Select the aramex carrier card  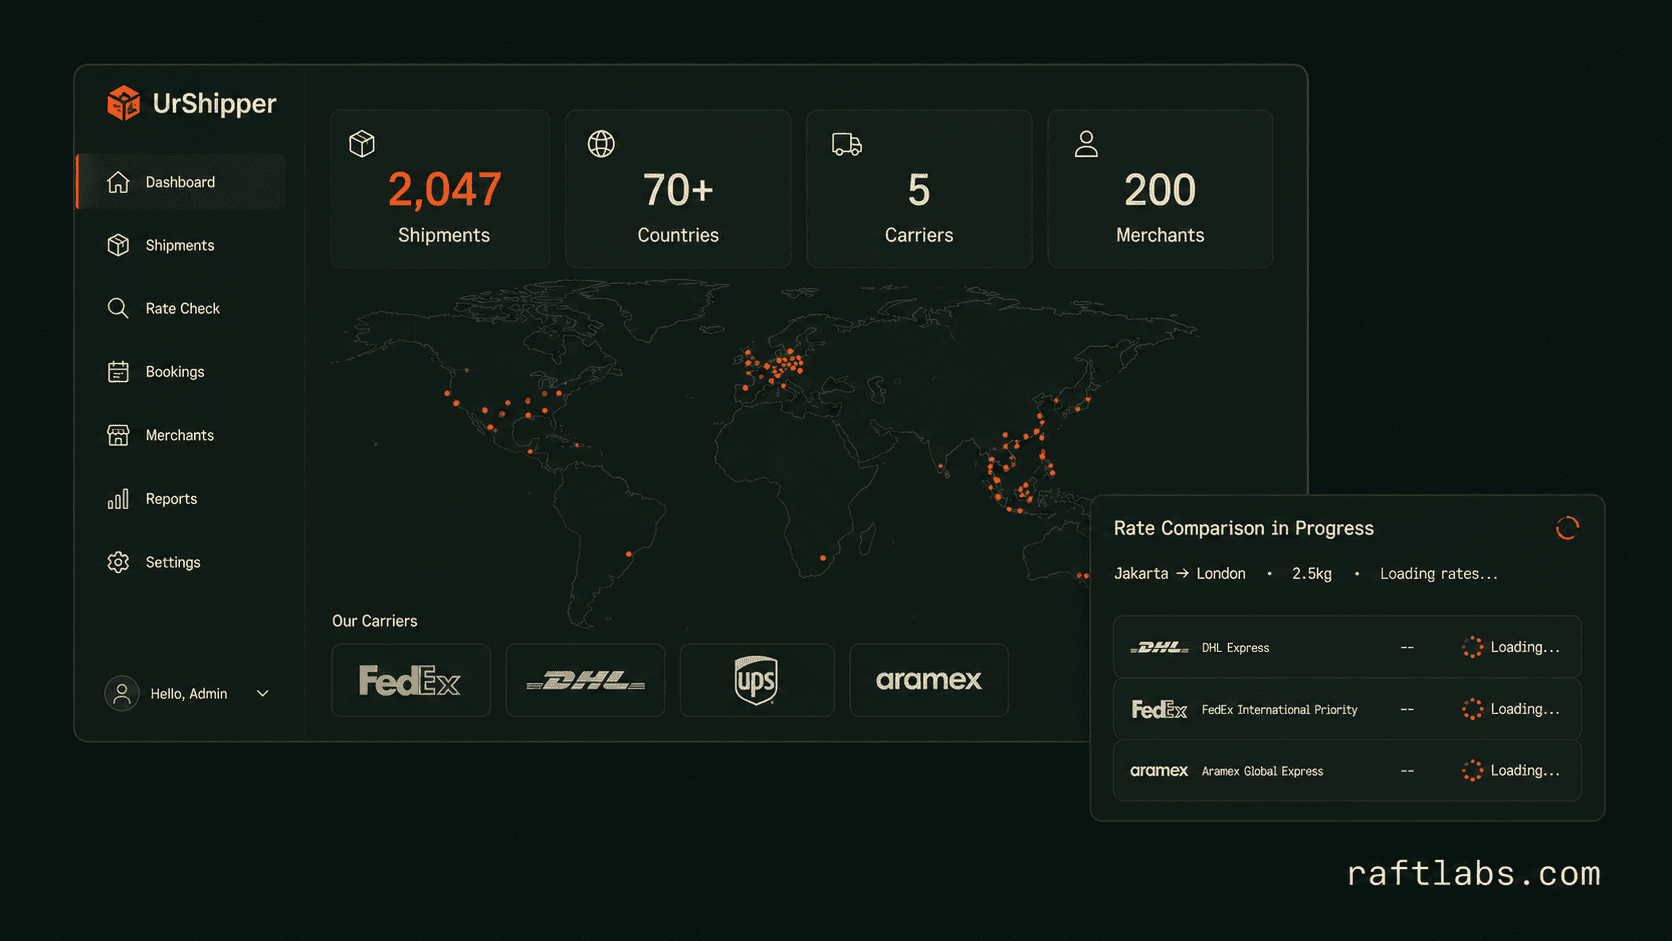(x=929, y=680)
